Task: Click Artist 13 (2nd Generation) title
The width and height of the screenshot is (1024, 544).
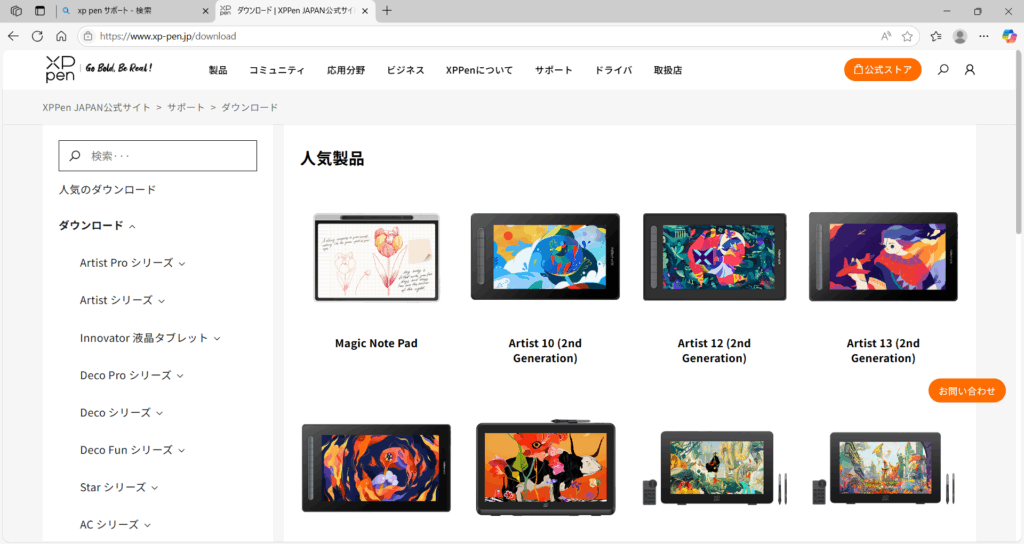Action: click(x=883, y=351)
